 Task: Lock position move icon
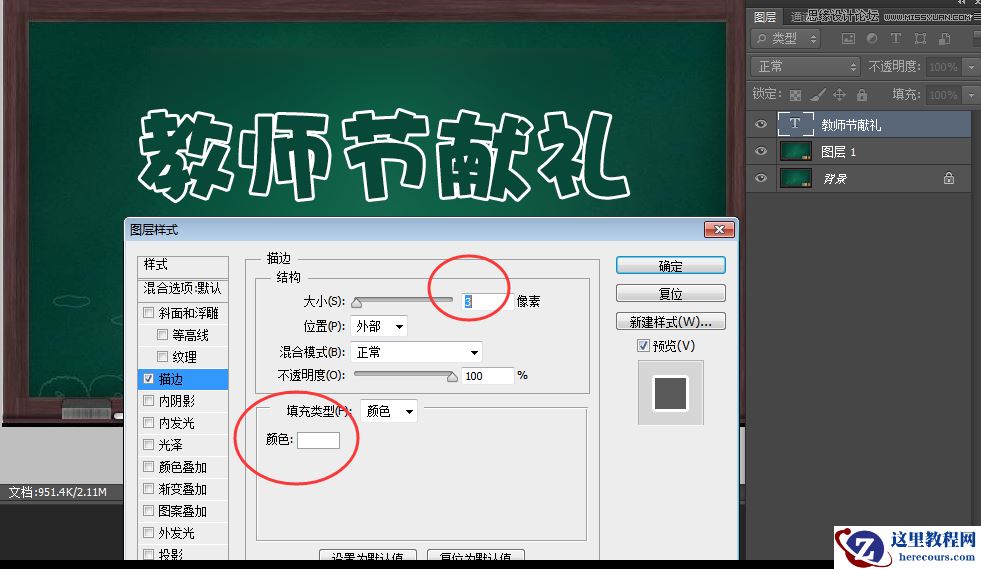pyautogui.click(x=839, y=95)
